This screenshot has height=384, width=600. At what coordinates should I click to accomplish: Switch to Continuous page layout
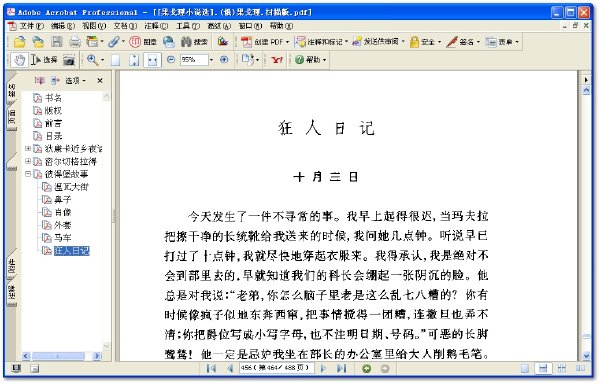[x=543, y=368]
